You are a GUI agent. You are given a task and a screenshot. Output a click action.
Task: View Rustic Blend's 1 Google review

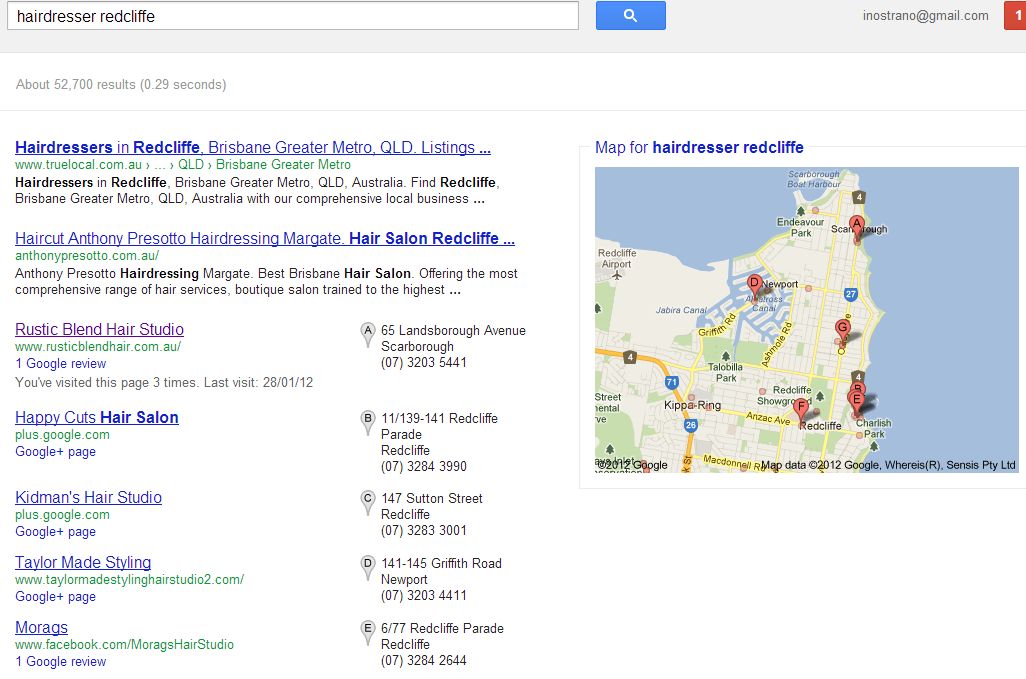point(60,364)
